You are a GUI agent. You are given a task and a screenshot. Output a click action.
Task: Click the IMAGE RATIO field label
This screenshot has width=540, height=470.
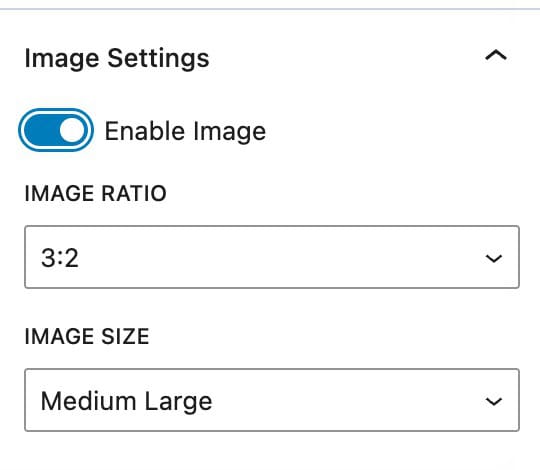pos(95,194)
